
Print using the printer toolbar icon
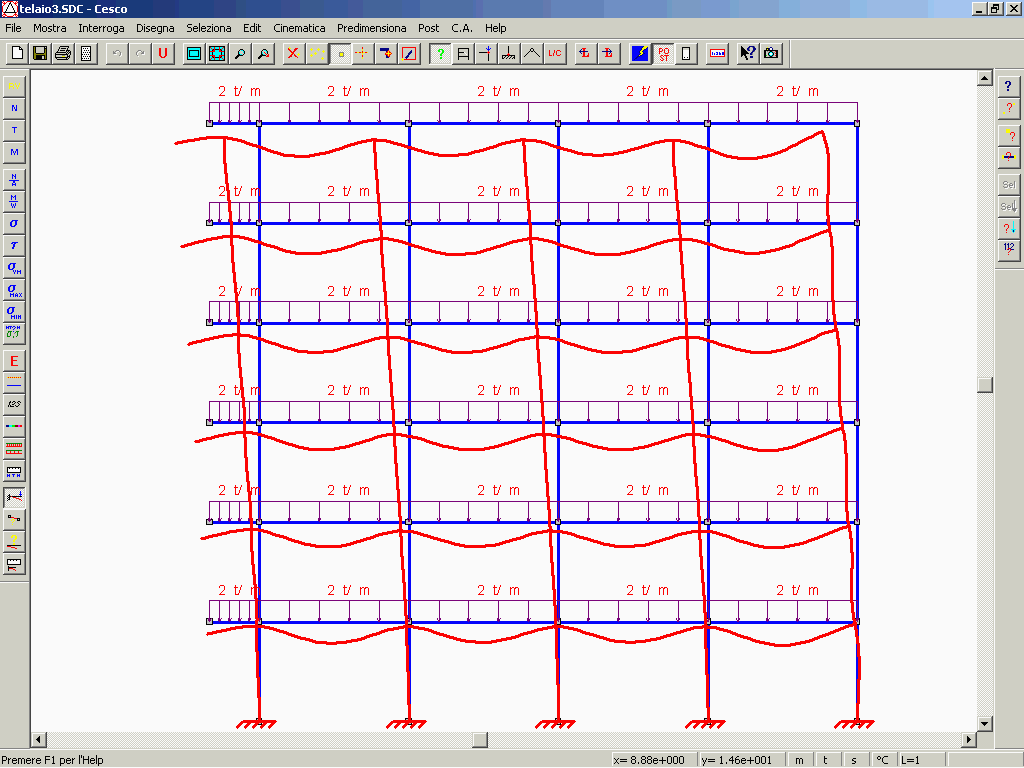(x=63, y=53)
